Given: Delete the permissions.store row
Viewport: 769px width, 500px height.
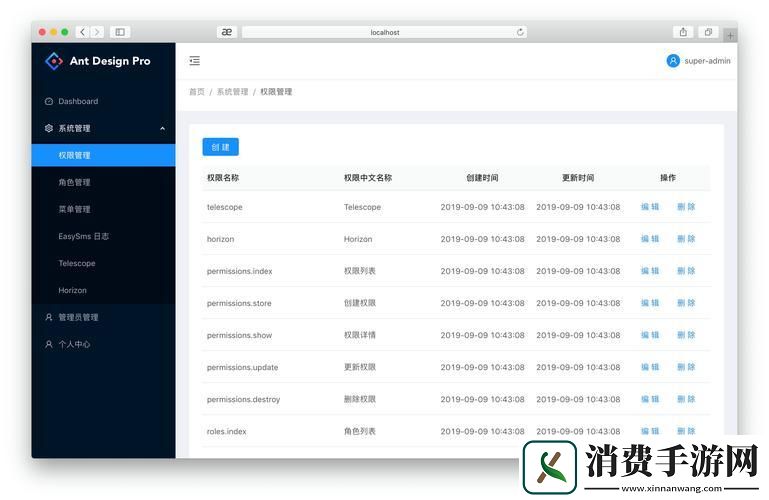Looking at the screenshot, I should tap(686, 303).
